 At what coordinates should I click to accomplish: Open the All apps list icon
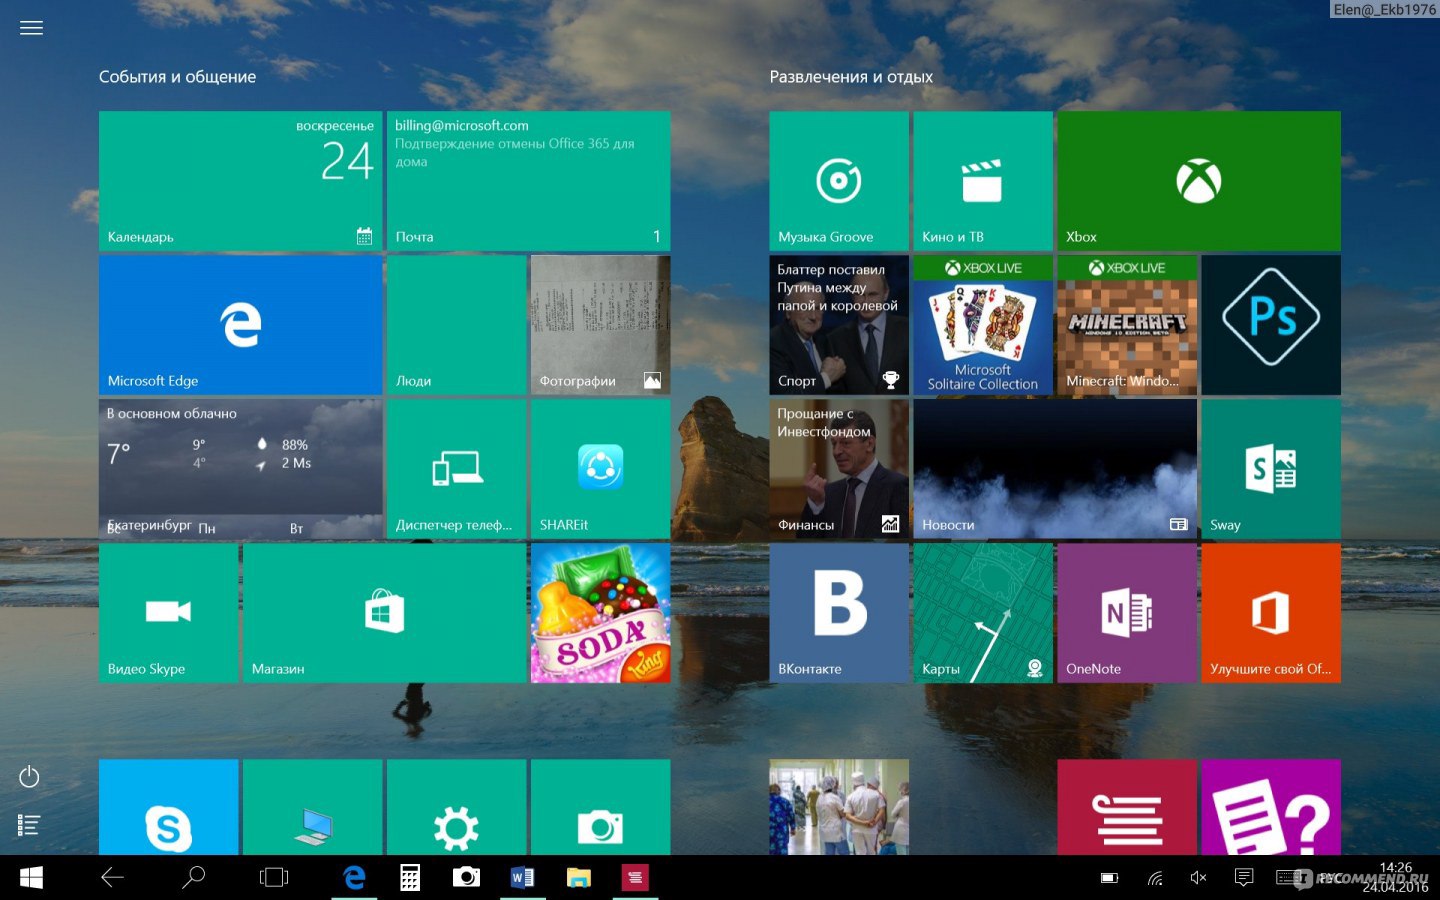(x=29, y=825)
